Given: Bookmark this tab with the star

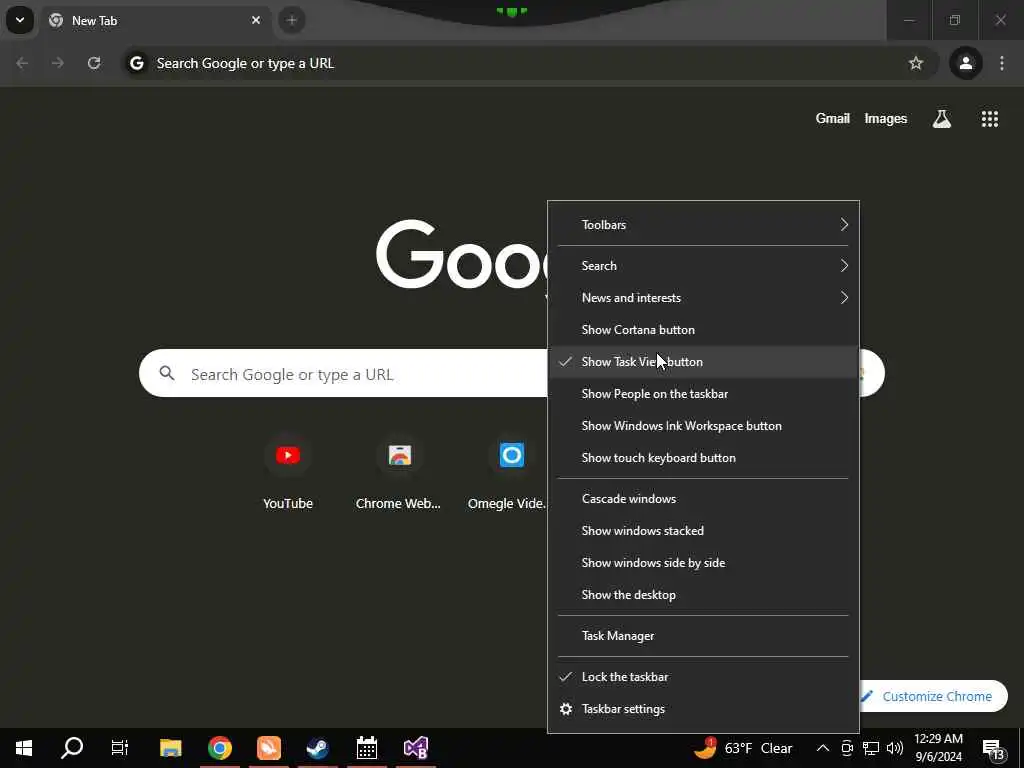Looking at the screenshot, I should [916, 63].
